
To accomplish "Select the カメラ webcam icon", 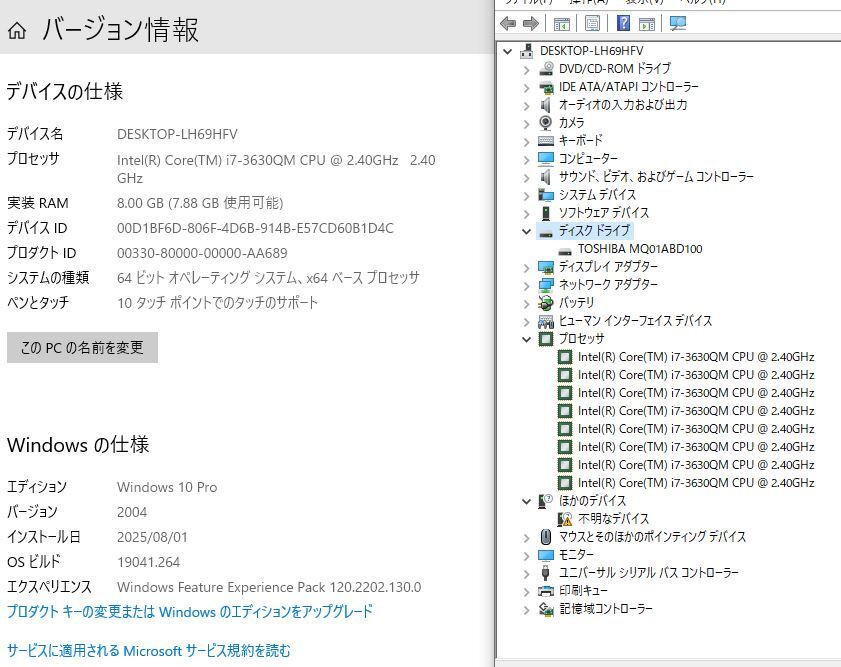I will click(x=546, y=123).
